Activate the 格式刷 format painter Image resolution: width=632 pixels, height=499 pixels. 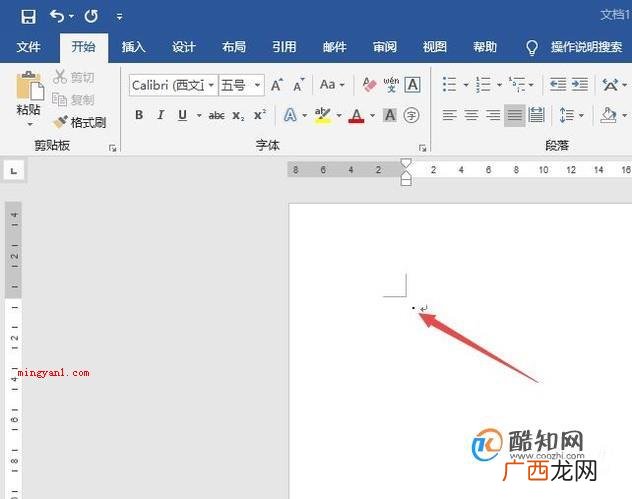click(80, 122)
